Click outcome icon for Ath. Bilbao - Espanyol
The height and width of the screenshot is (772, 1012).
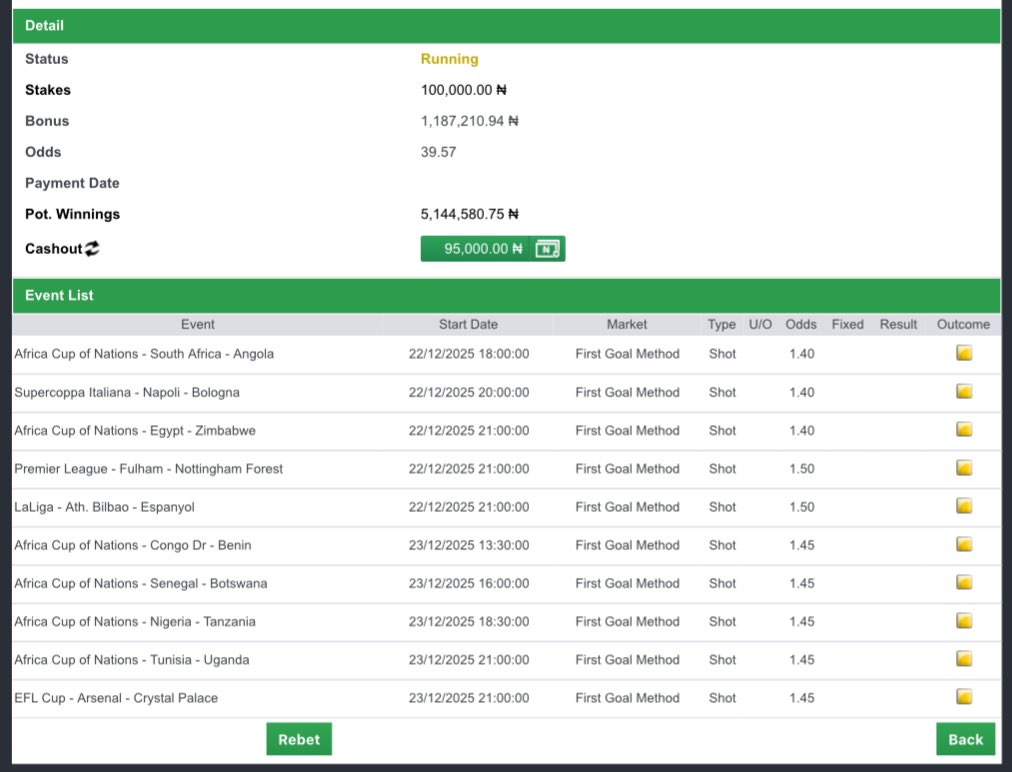tap(964, 506)
